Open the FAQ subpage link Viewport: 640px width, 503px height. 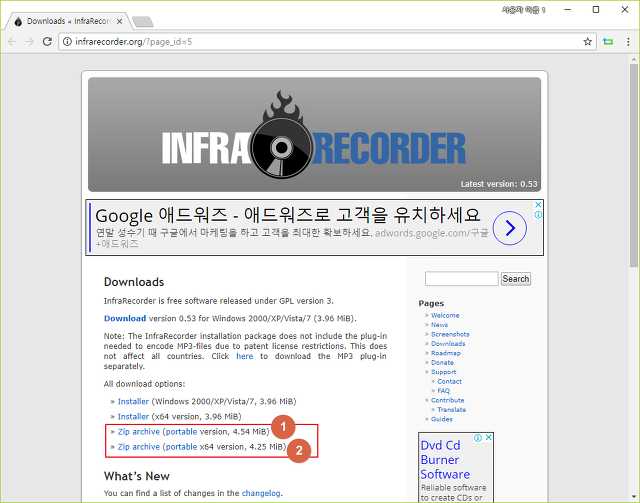tap(443, 391)
